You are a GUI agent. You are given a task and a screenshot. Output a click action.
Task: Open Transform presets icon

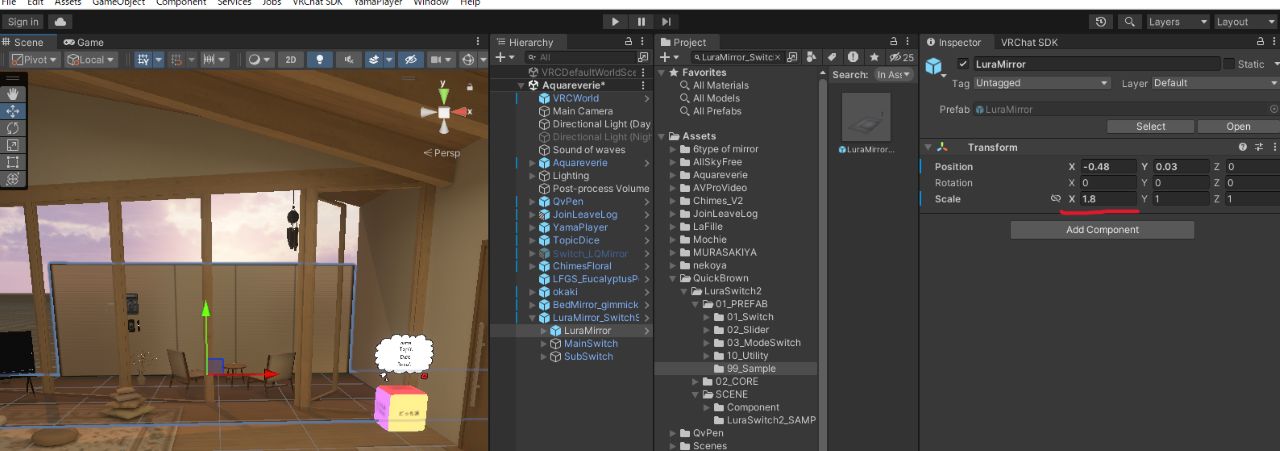tap(1258, 147)
